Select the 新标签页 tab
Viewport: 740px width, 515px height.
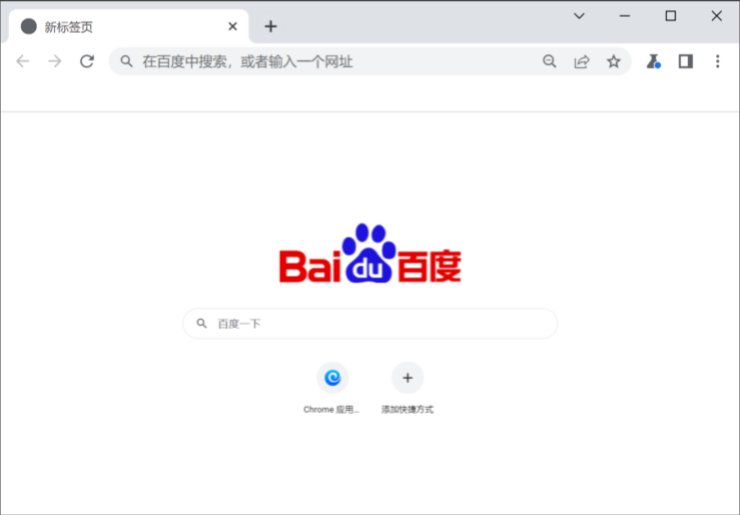coord(128,26)
